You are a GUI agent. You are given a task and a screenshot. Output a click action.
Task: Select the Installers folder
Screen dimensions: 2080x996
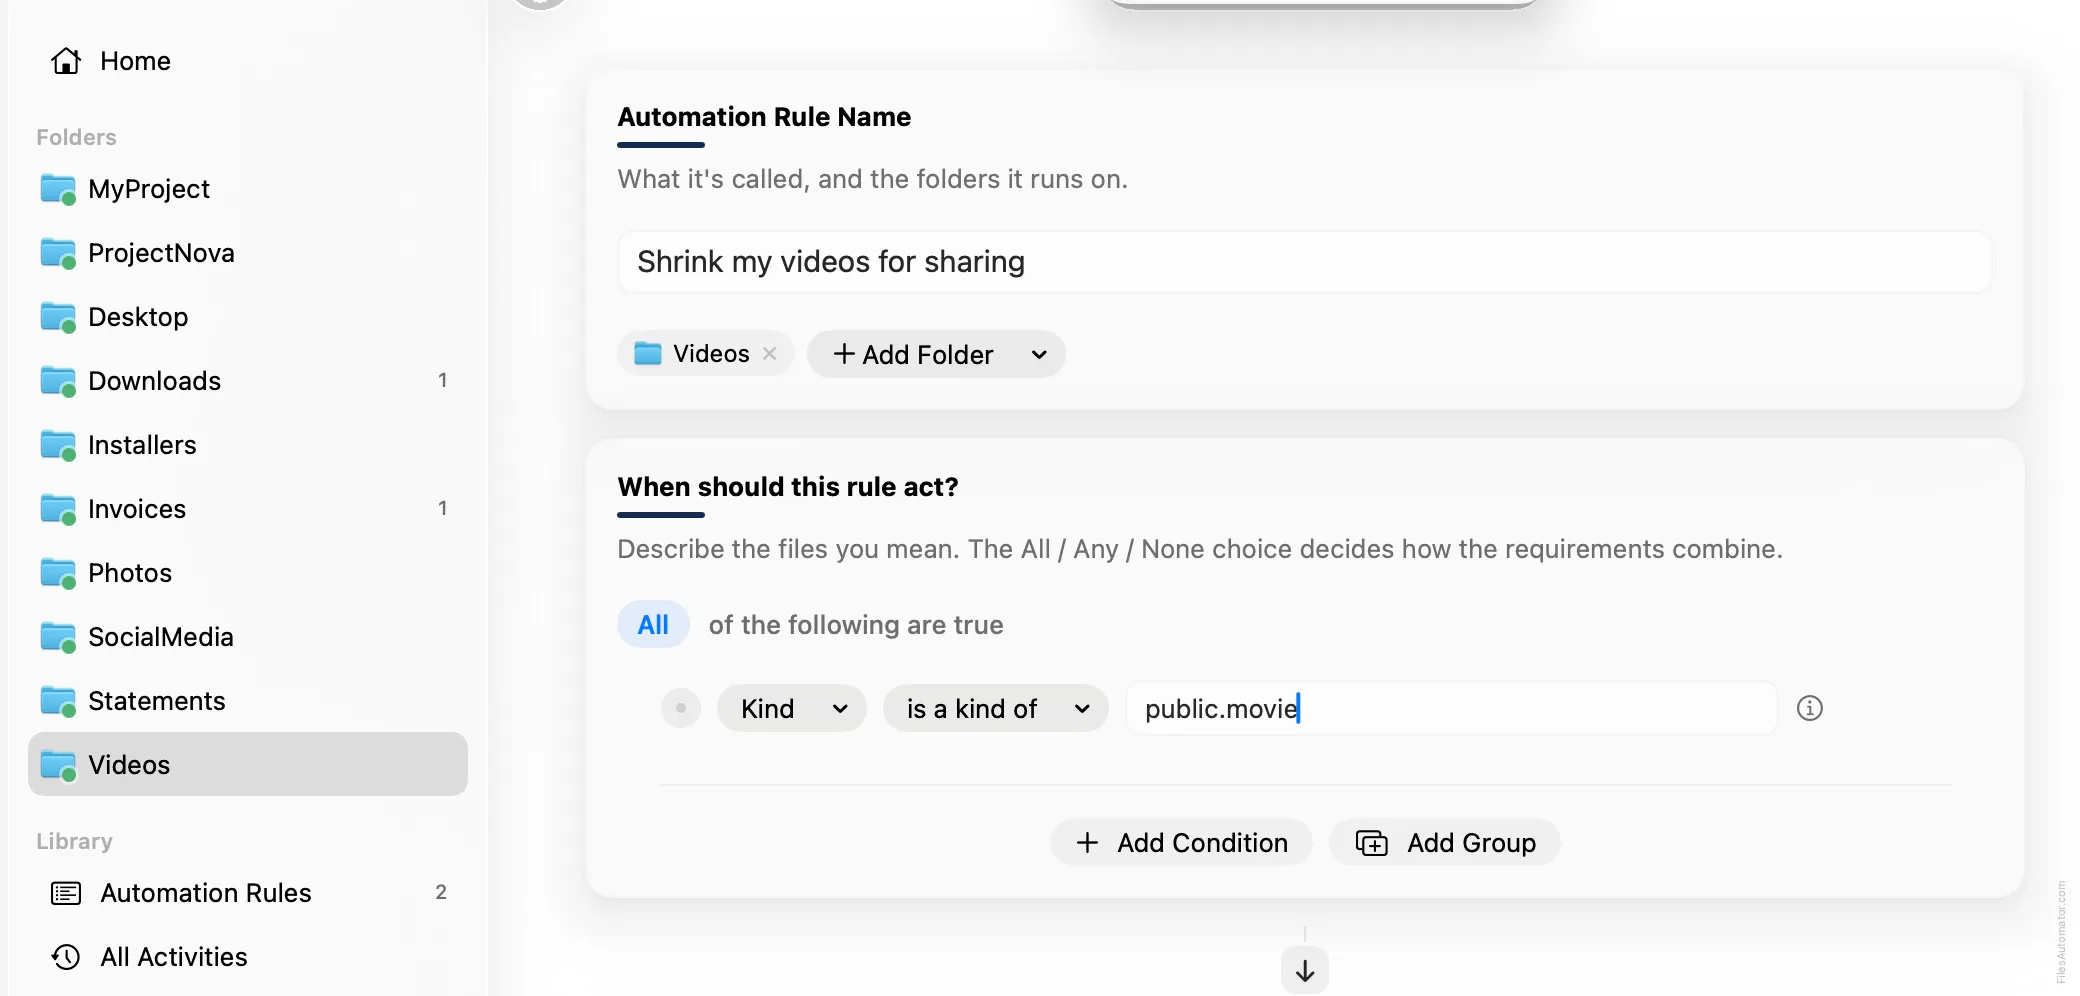tap(247, 445)
